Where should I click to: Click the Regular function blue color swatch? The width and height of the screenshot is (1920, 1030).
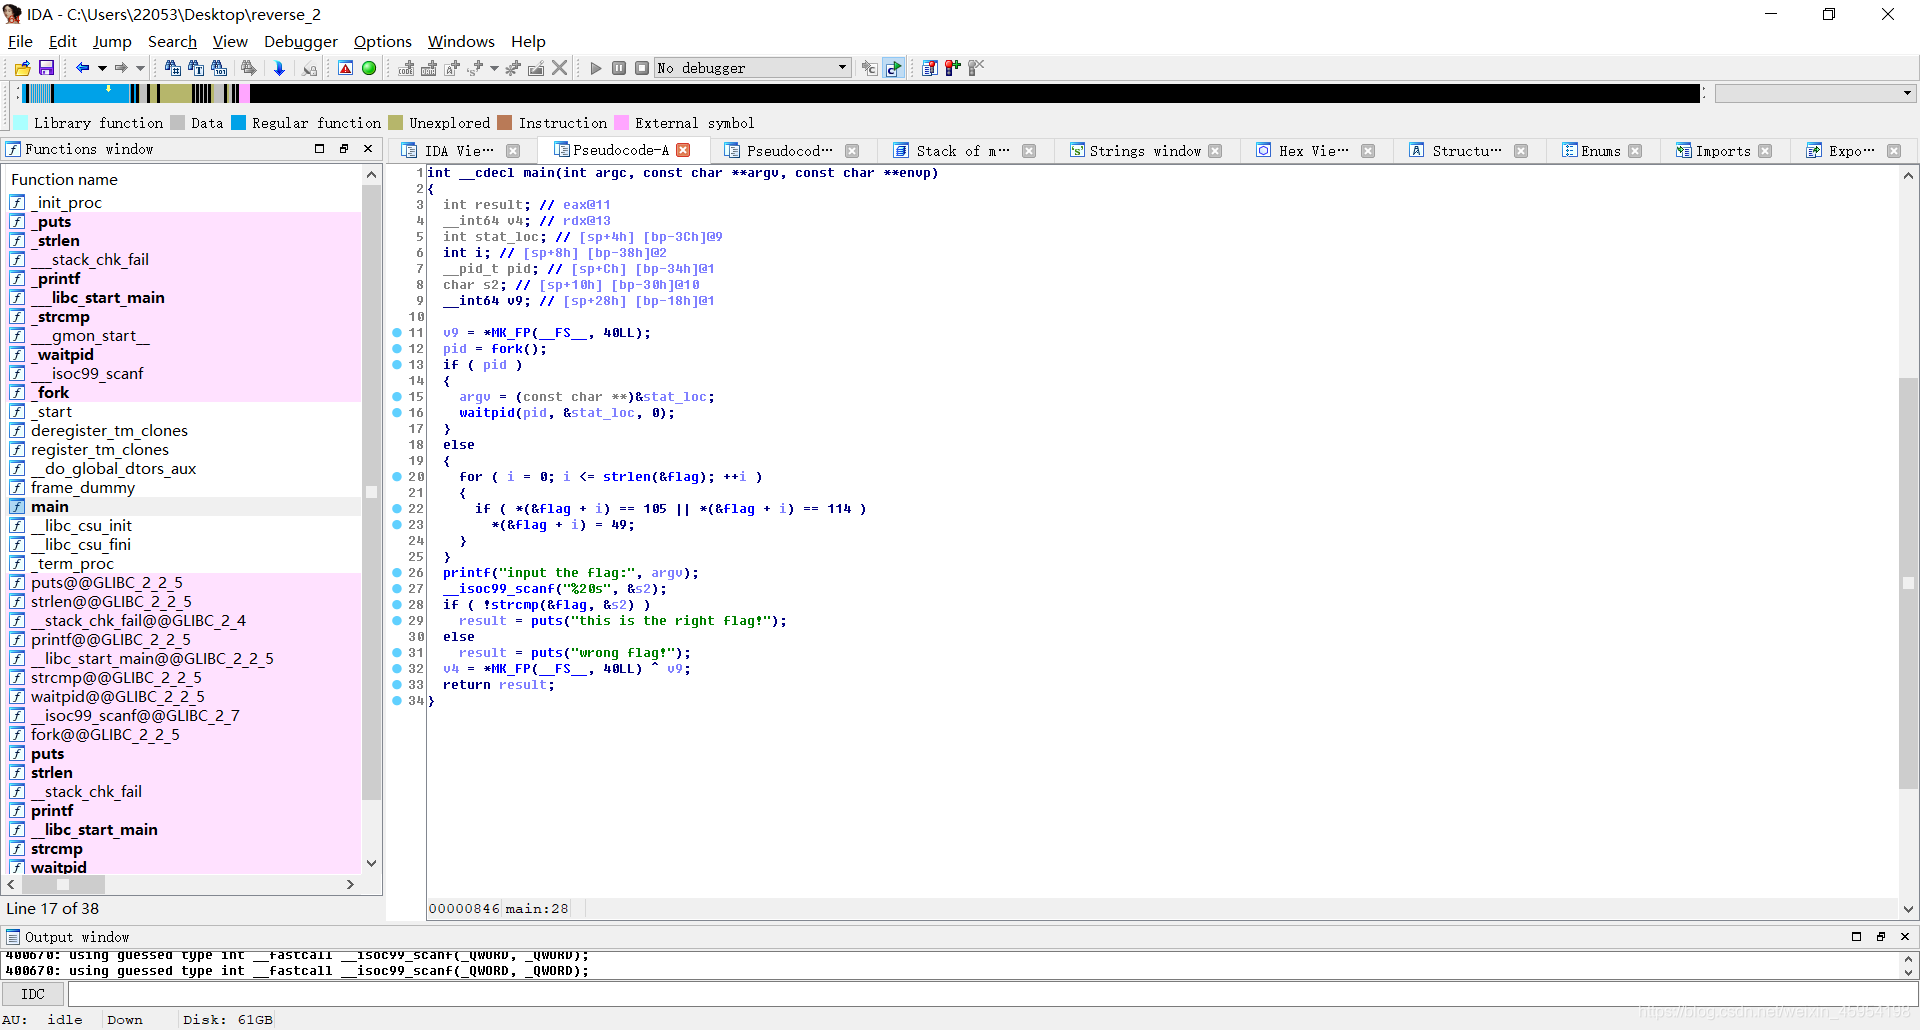(x=238, y=123)
